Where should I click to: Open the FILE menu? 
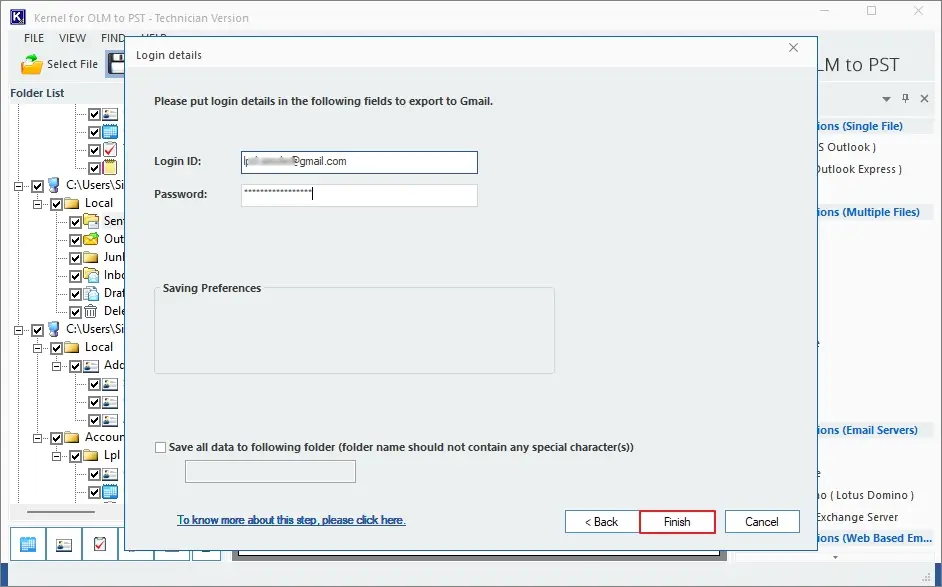pyautogui.click(x=34, y=38)
